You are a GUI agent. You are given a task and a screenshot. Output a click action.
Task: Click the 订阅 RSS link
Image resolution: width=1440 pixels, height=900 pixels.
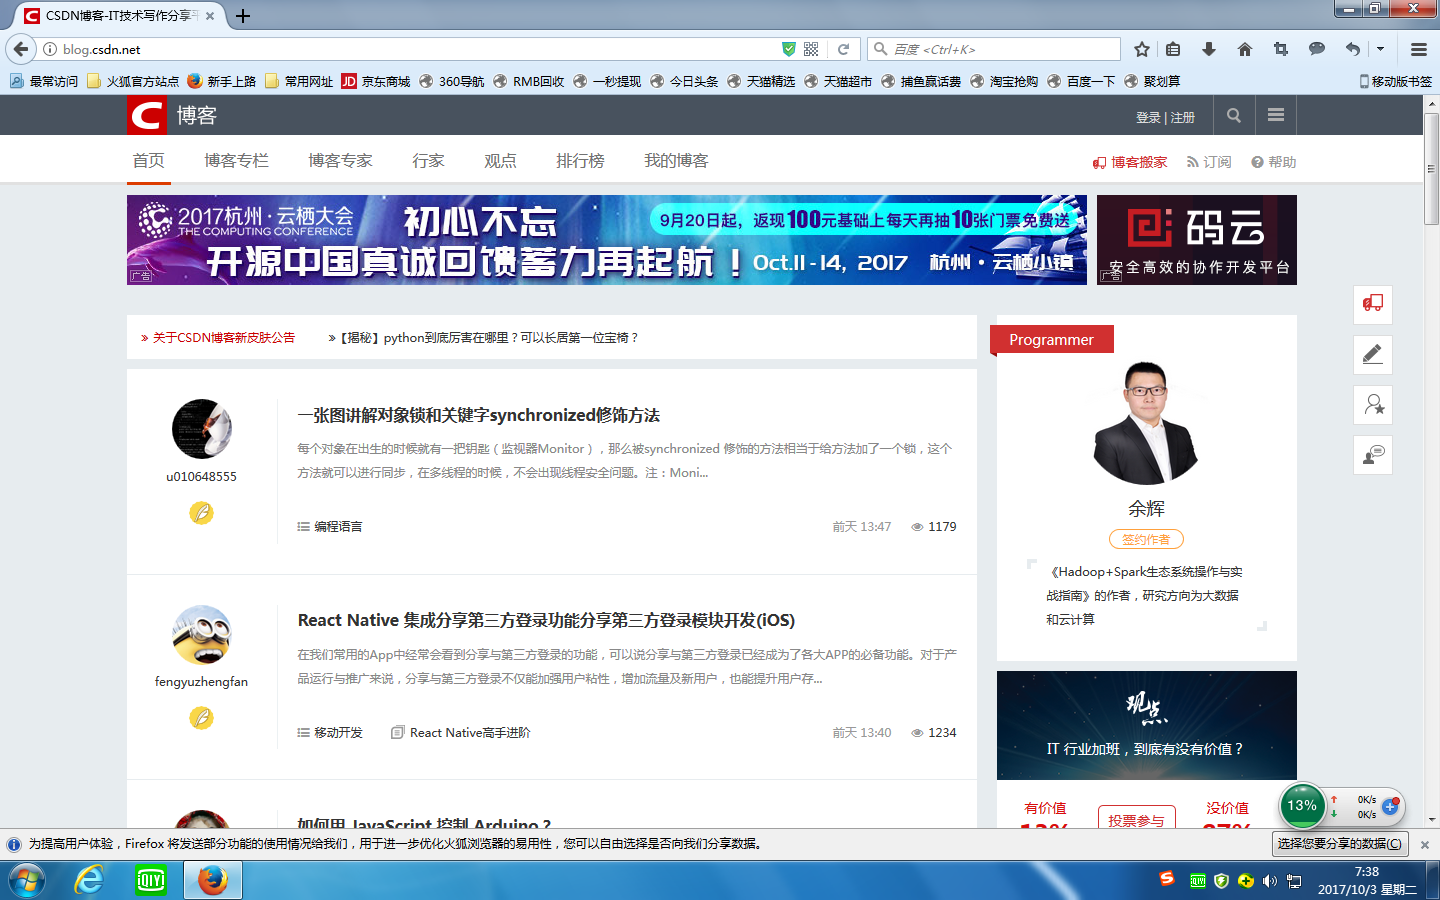click(x=1209, y=162)
